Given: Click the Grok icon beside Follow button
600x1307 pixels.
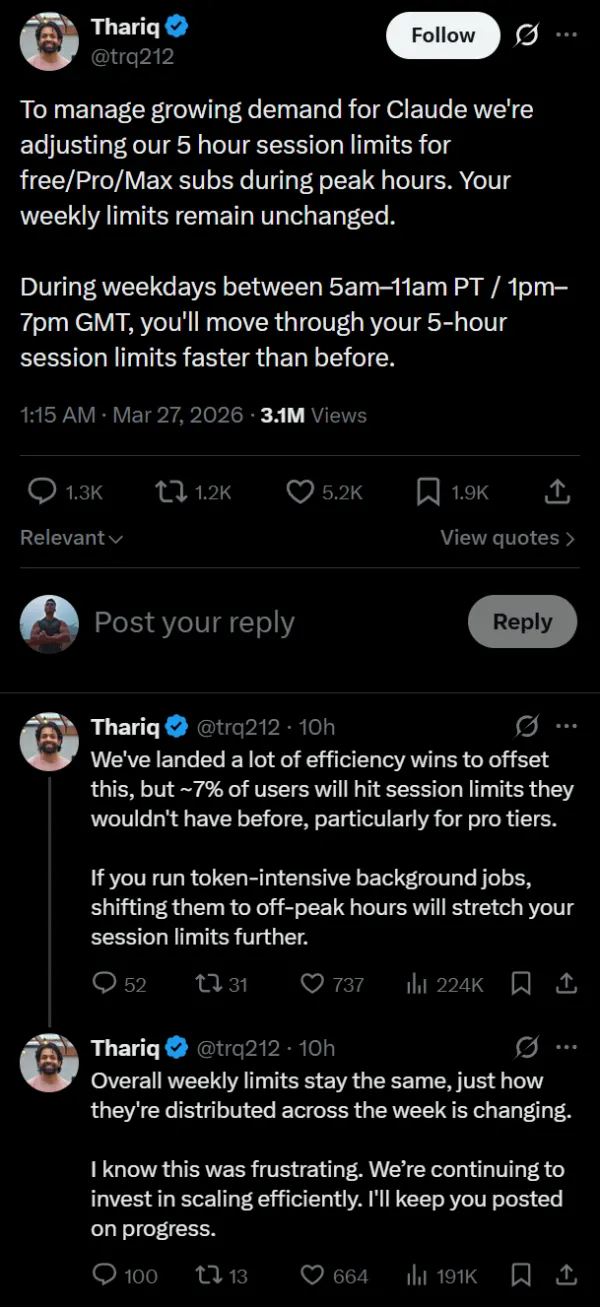Looking at the screenshot, I should (x=525, y=36).
